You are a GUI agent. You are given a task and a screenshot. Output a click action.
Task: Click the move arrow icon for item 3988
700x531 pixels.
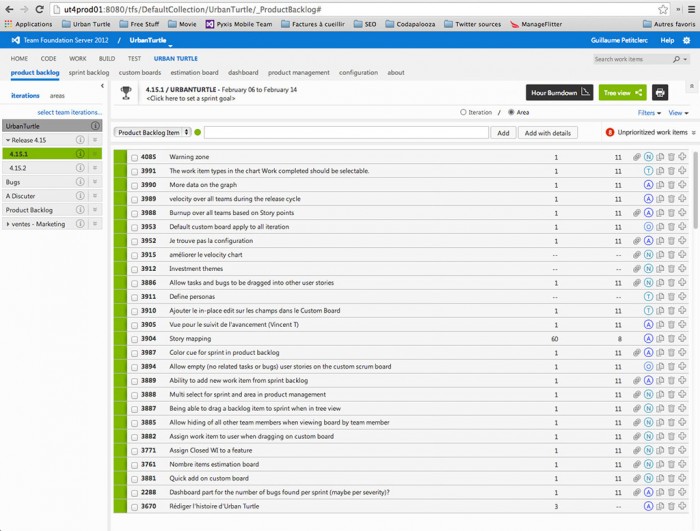(x=682, y=213)
